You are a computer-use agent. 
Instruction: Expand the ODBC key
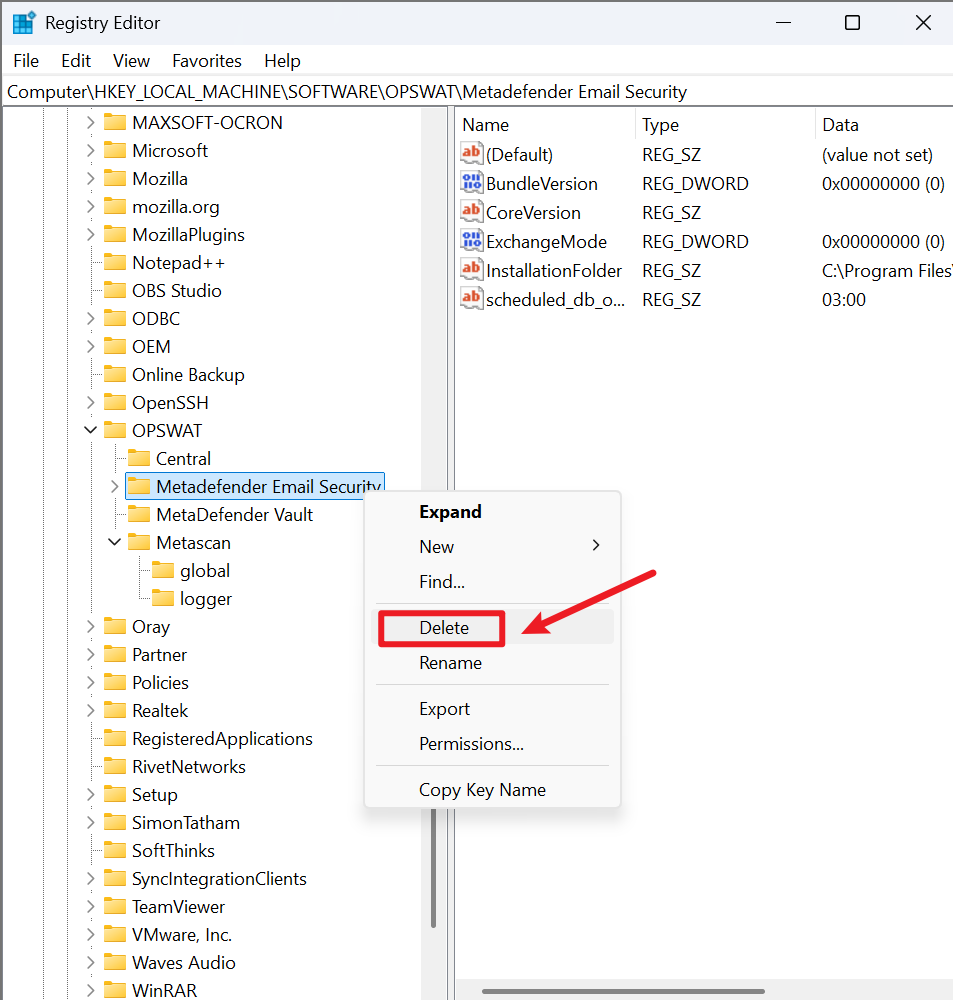coord(91,319)
